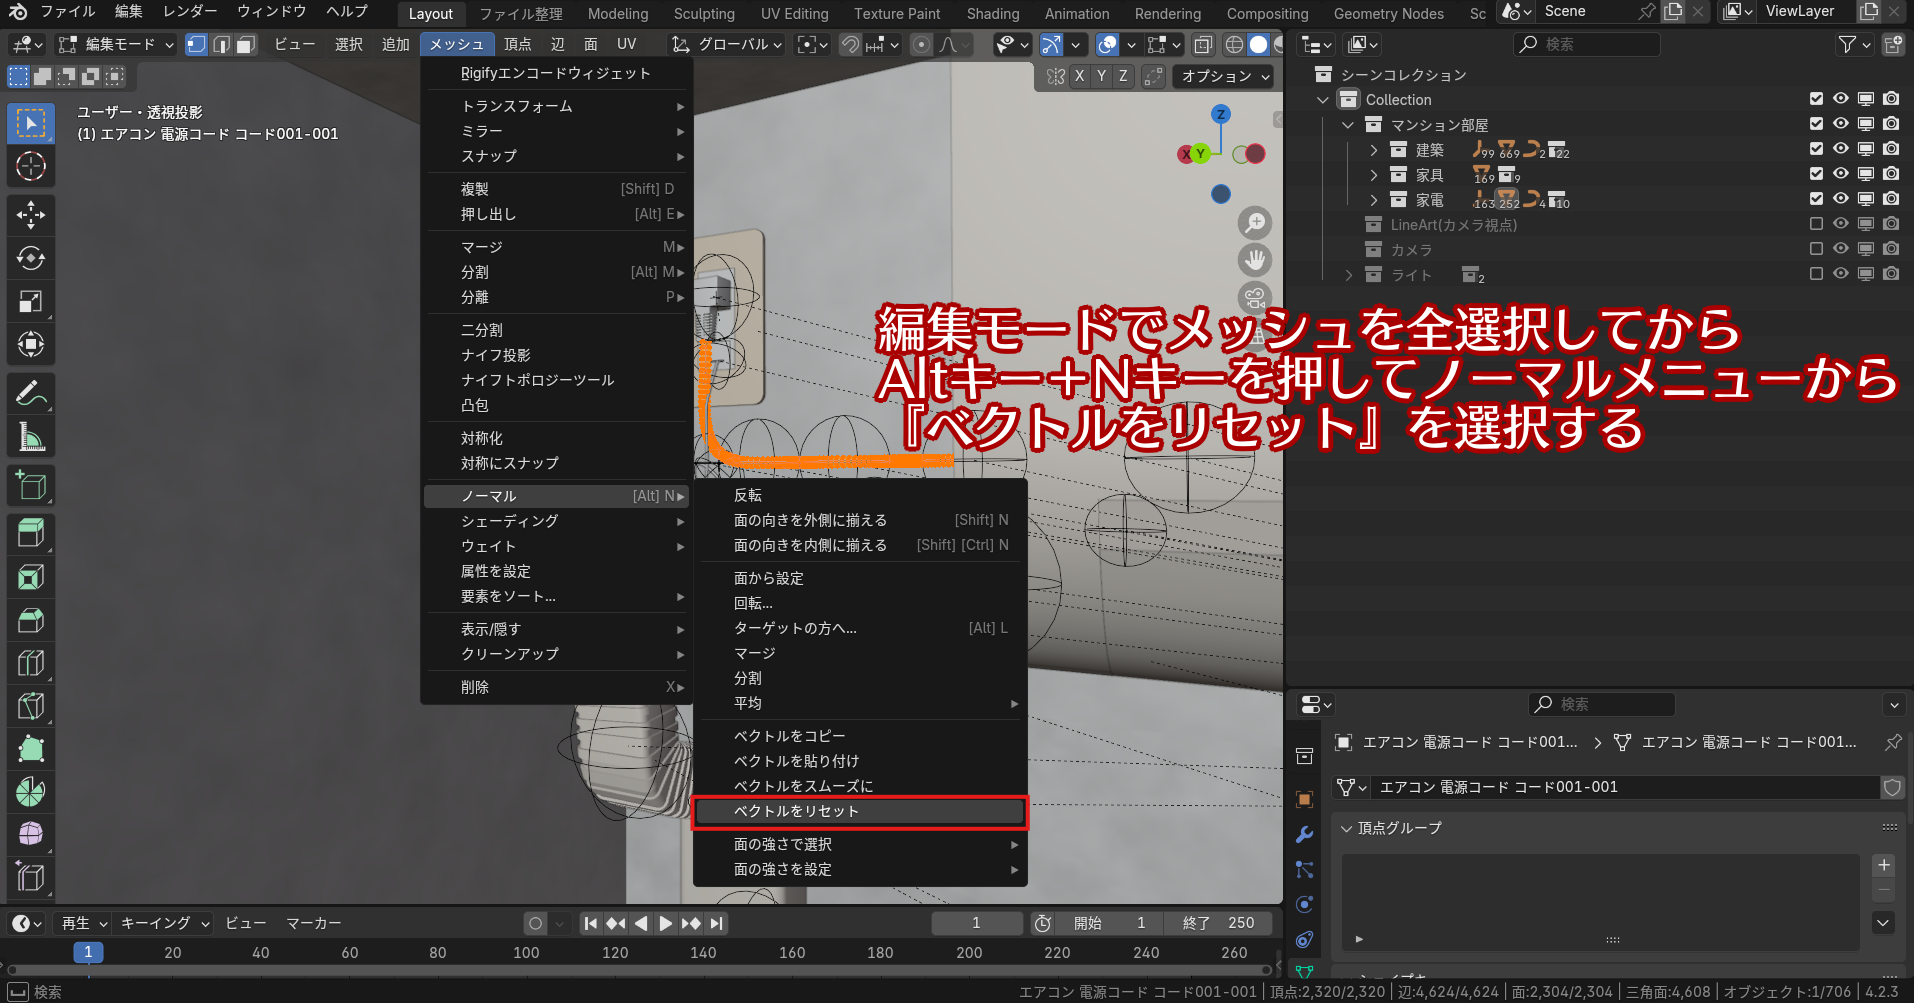
Task: Select the Rotate tool
Action: coord(31,258)
